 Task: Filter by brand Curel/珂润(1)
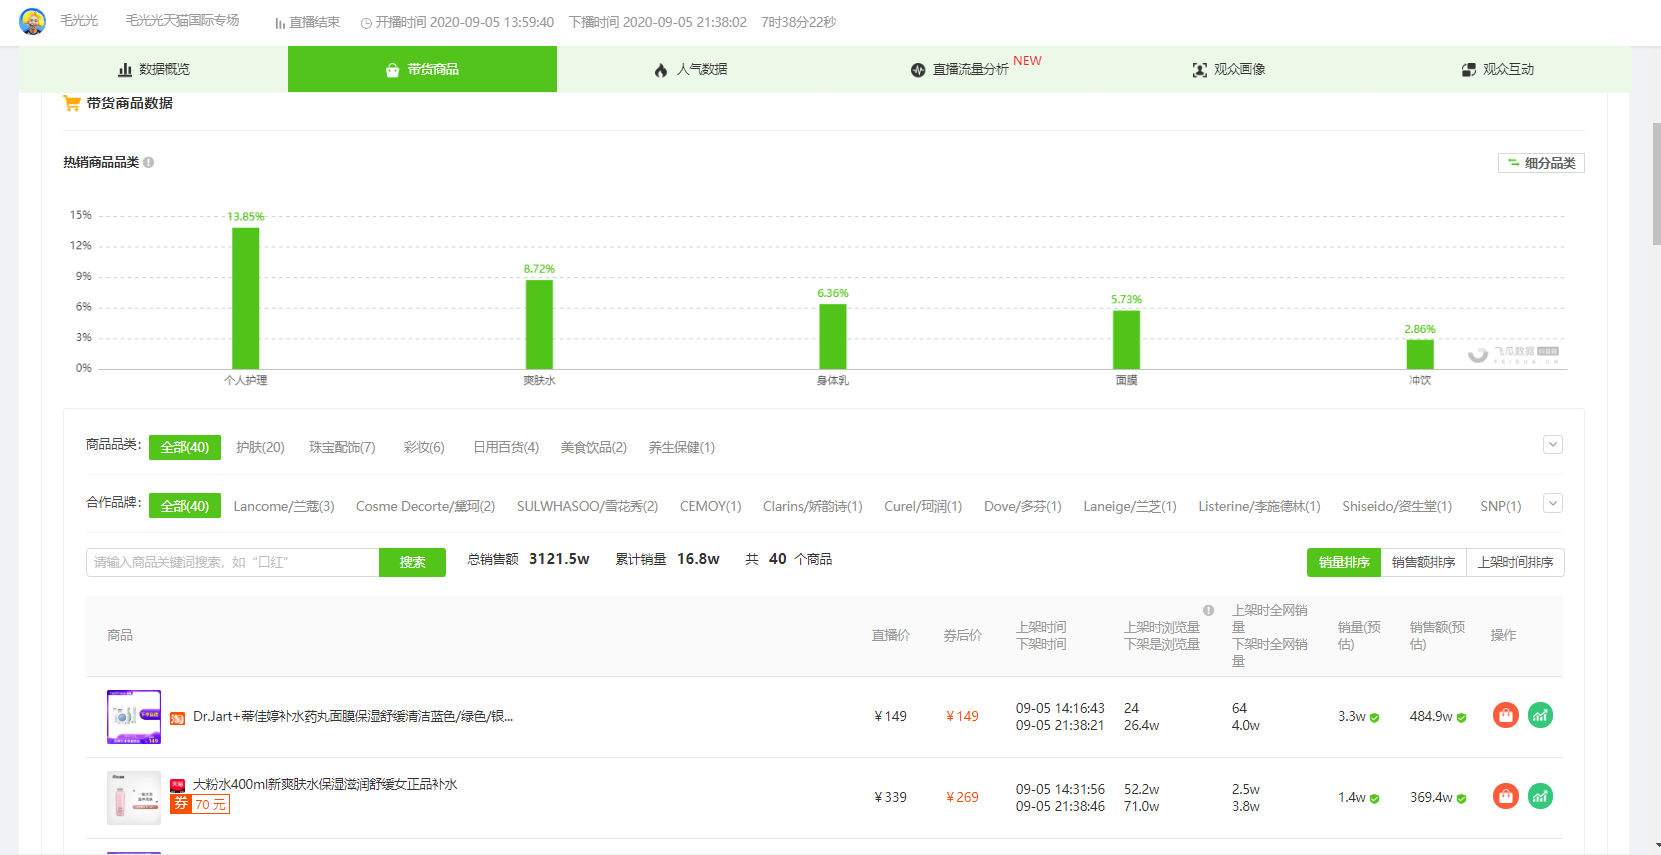[923, 506]
